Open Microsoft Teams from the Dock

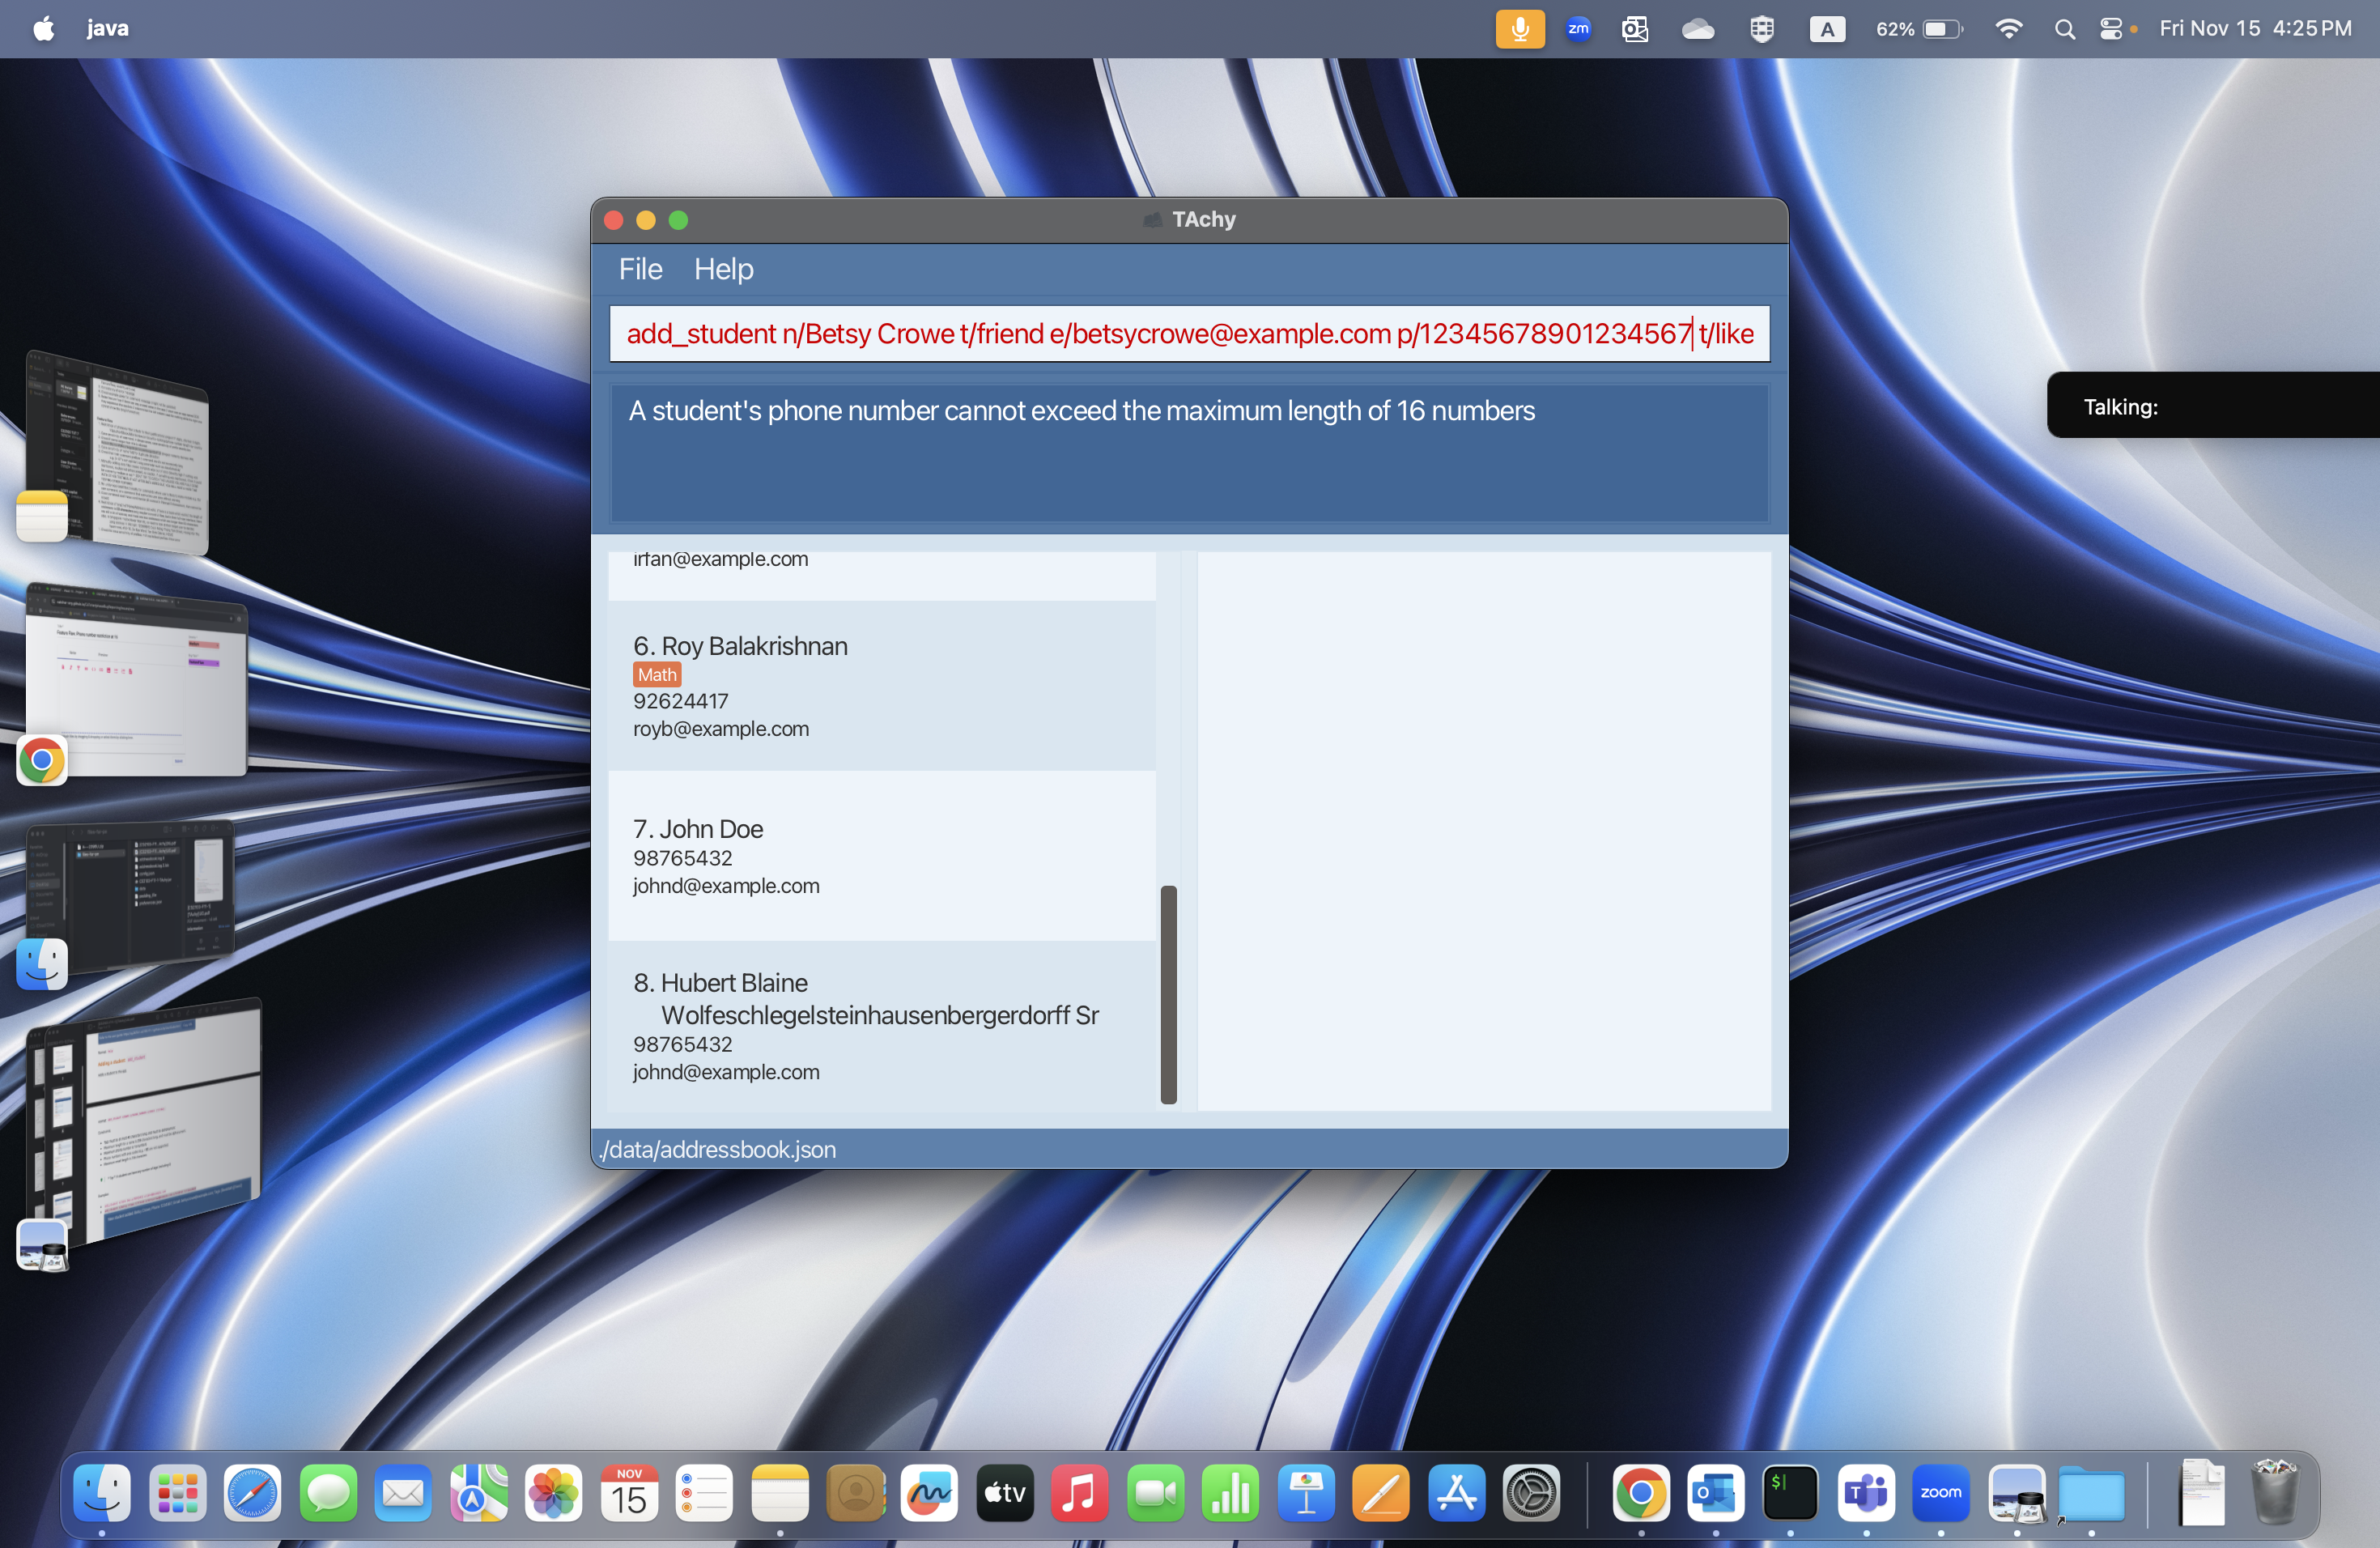1866,1493
